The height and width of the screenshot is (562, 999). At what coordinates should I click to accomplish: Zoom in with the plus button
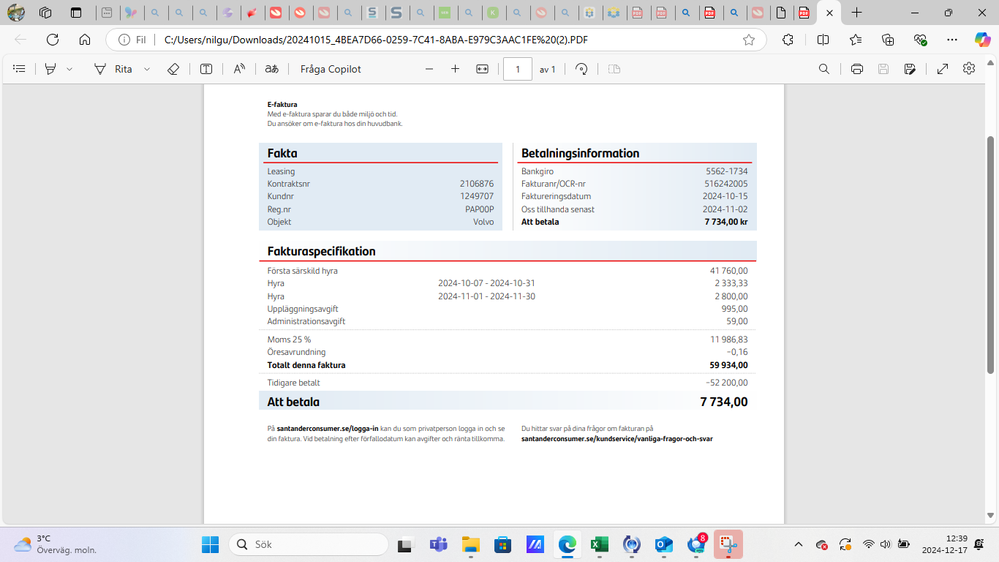[x=455, y=69]
